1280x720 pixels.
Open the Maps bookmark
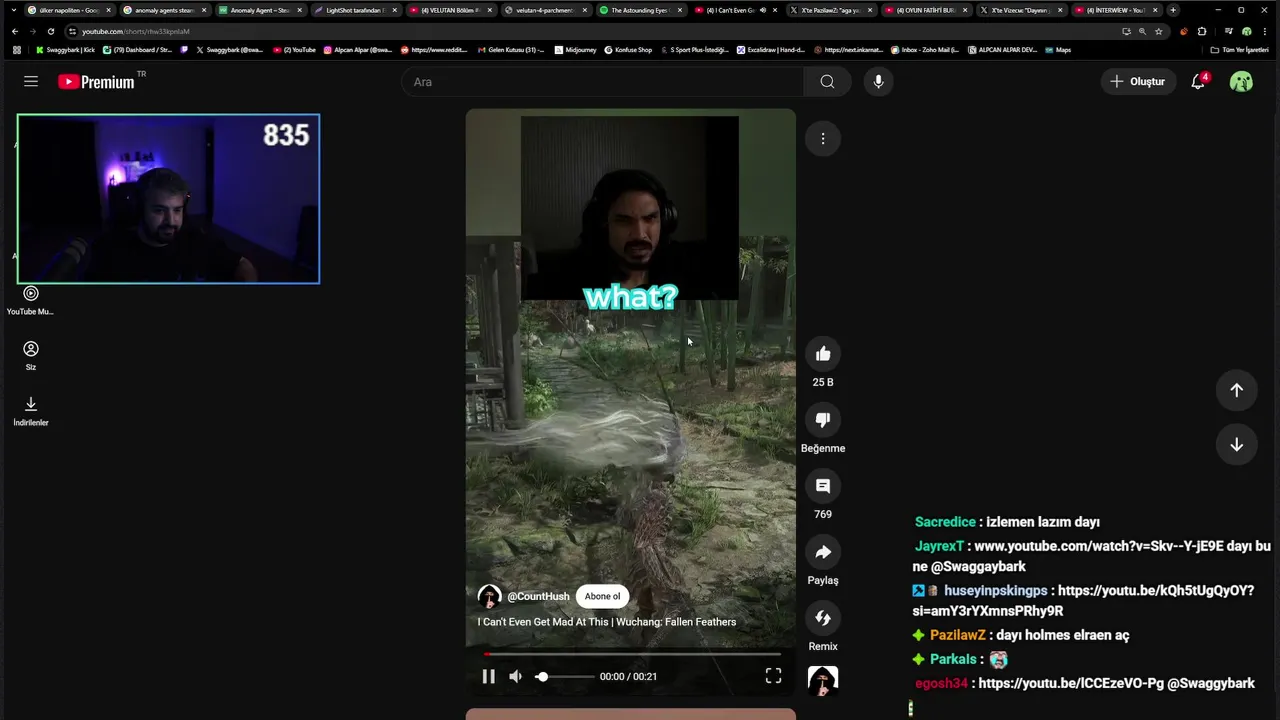pyautogui.click(x=1058, y=49)
